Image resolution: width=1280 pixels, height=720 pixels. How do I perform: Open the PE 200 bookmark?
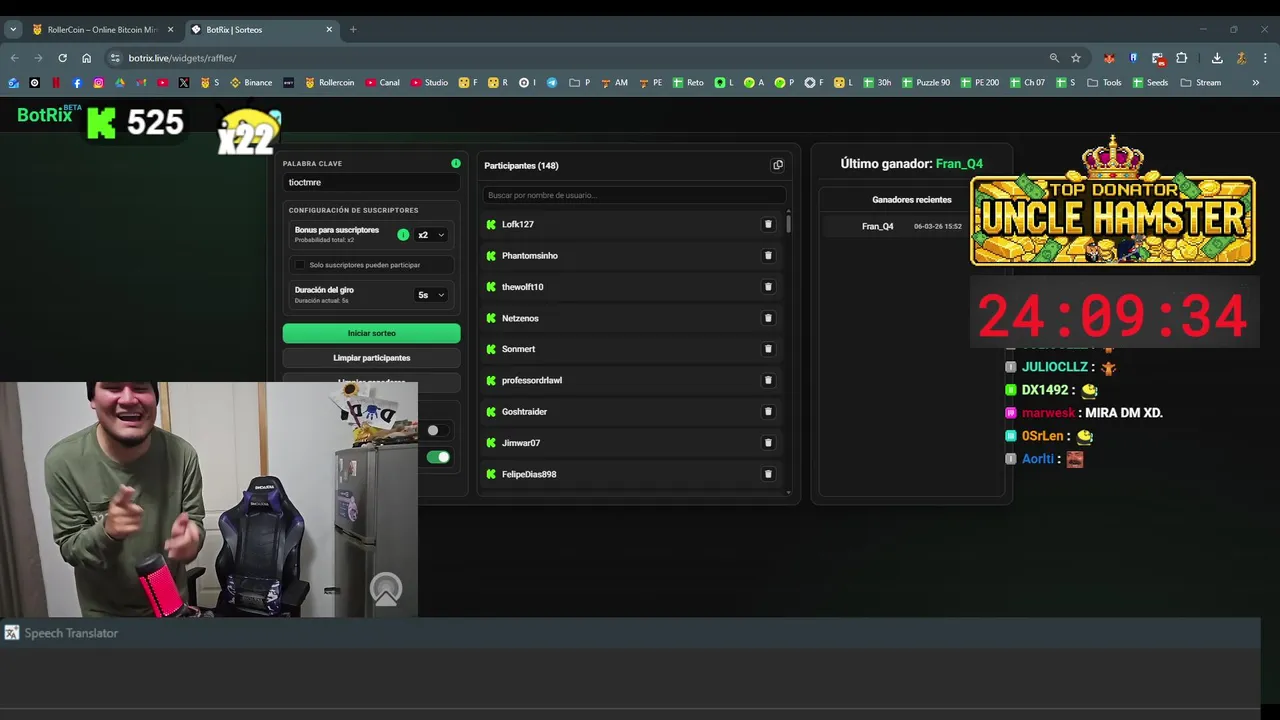979,83
